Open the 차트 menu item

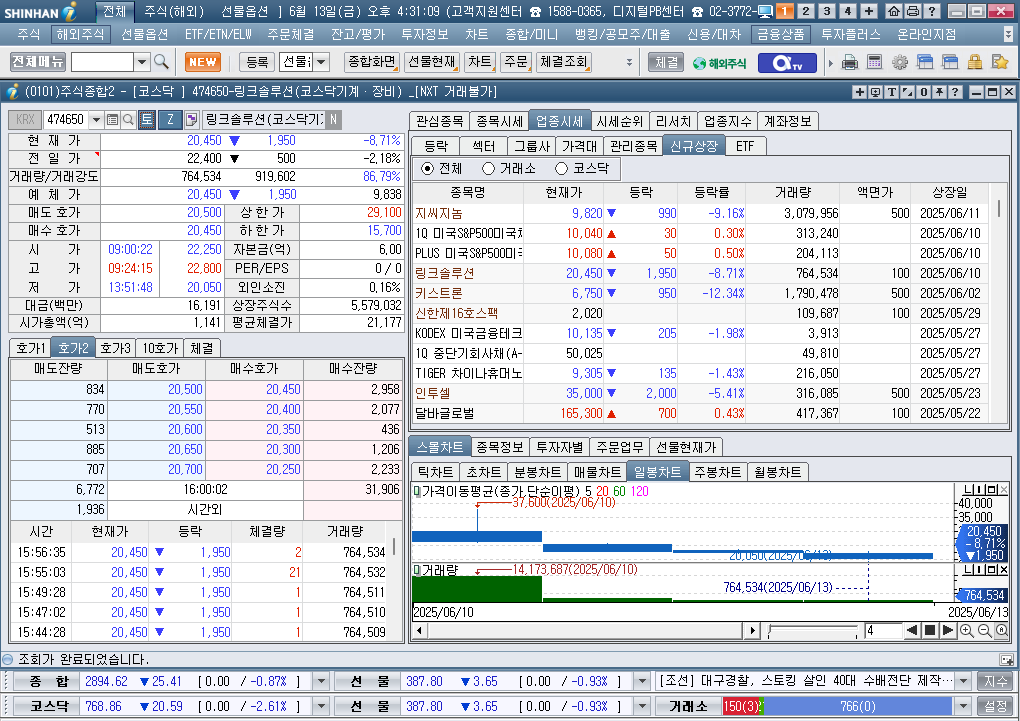[x=477, y=34]
